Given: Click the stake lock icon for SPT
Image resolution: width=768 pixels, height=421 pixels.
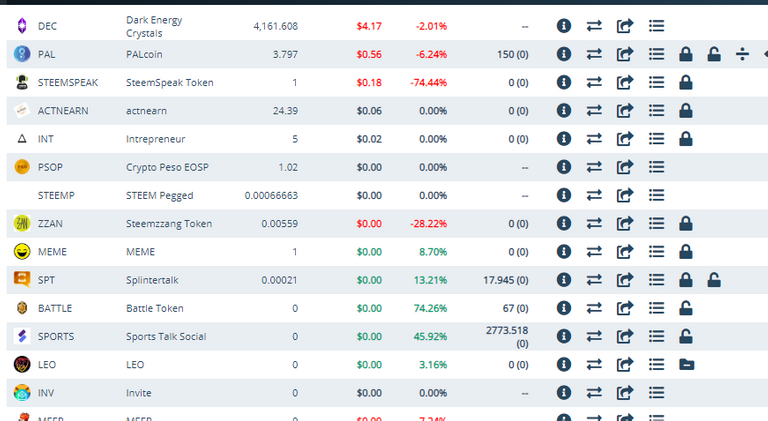Looking at the screenshot, I should coord(686,280).
